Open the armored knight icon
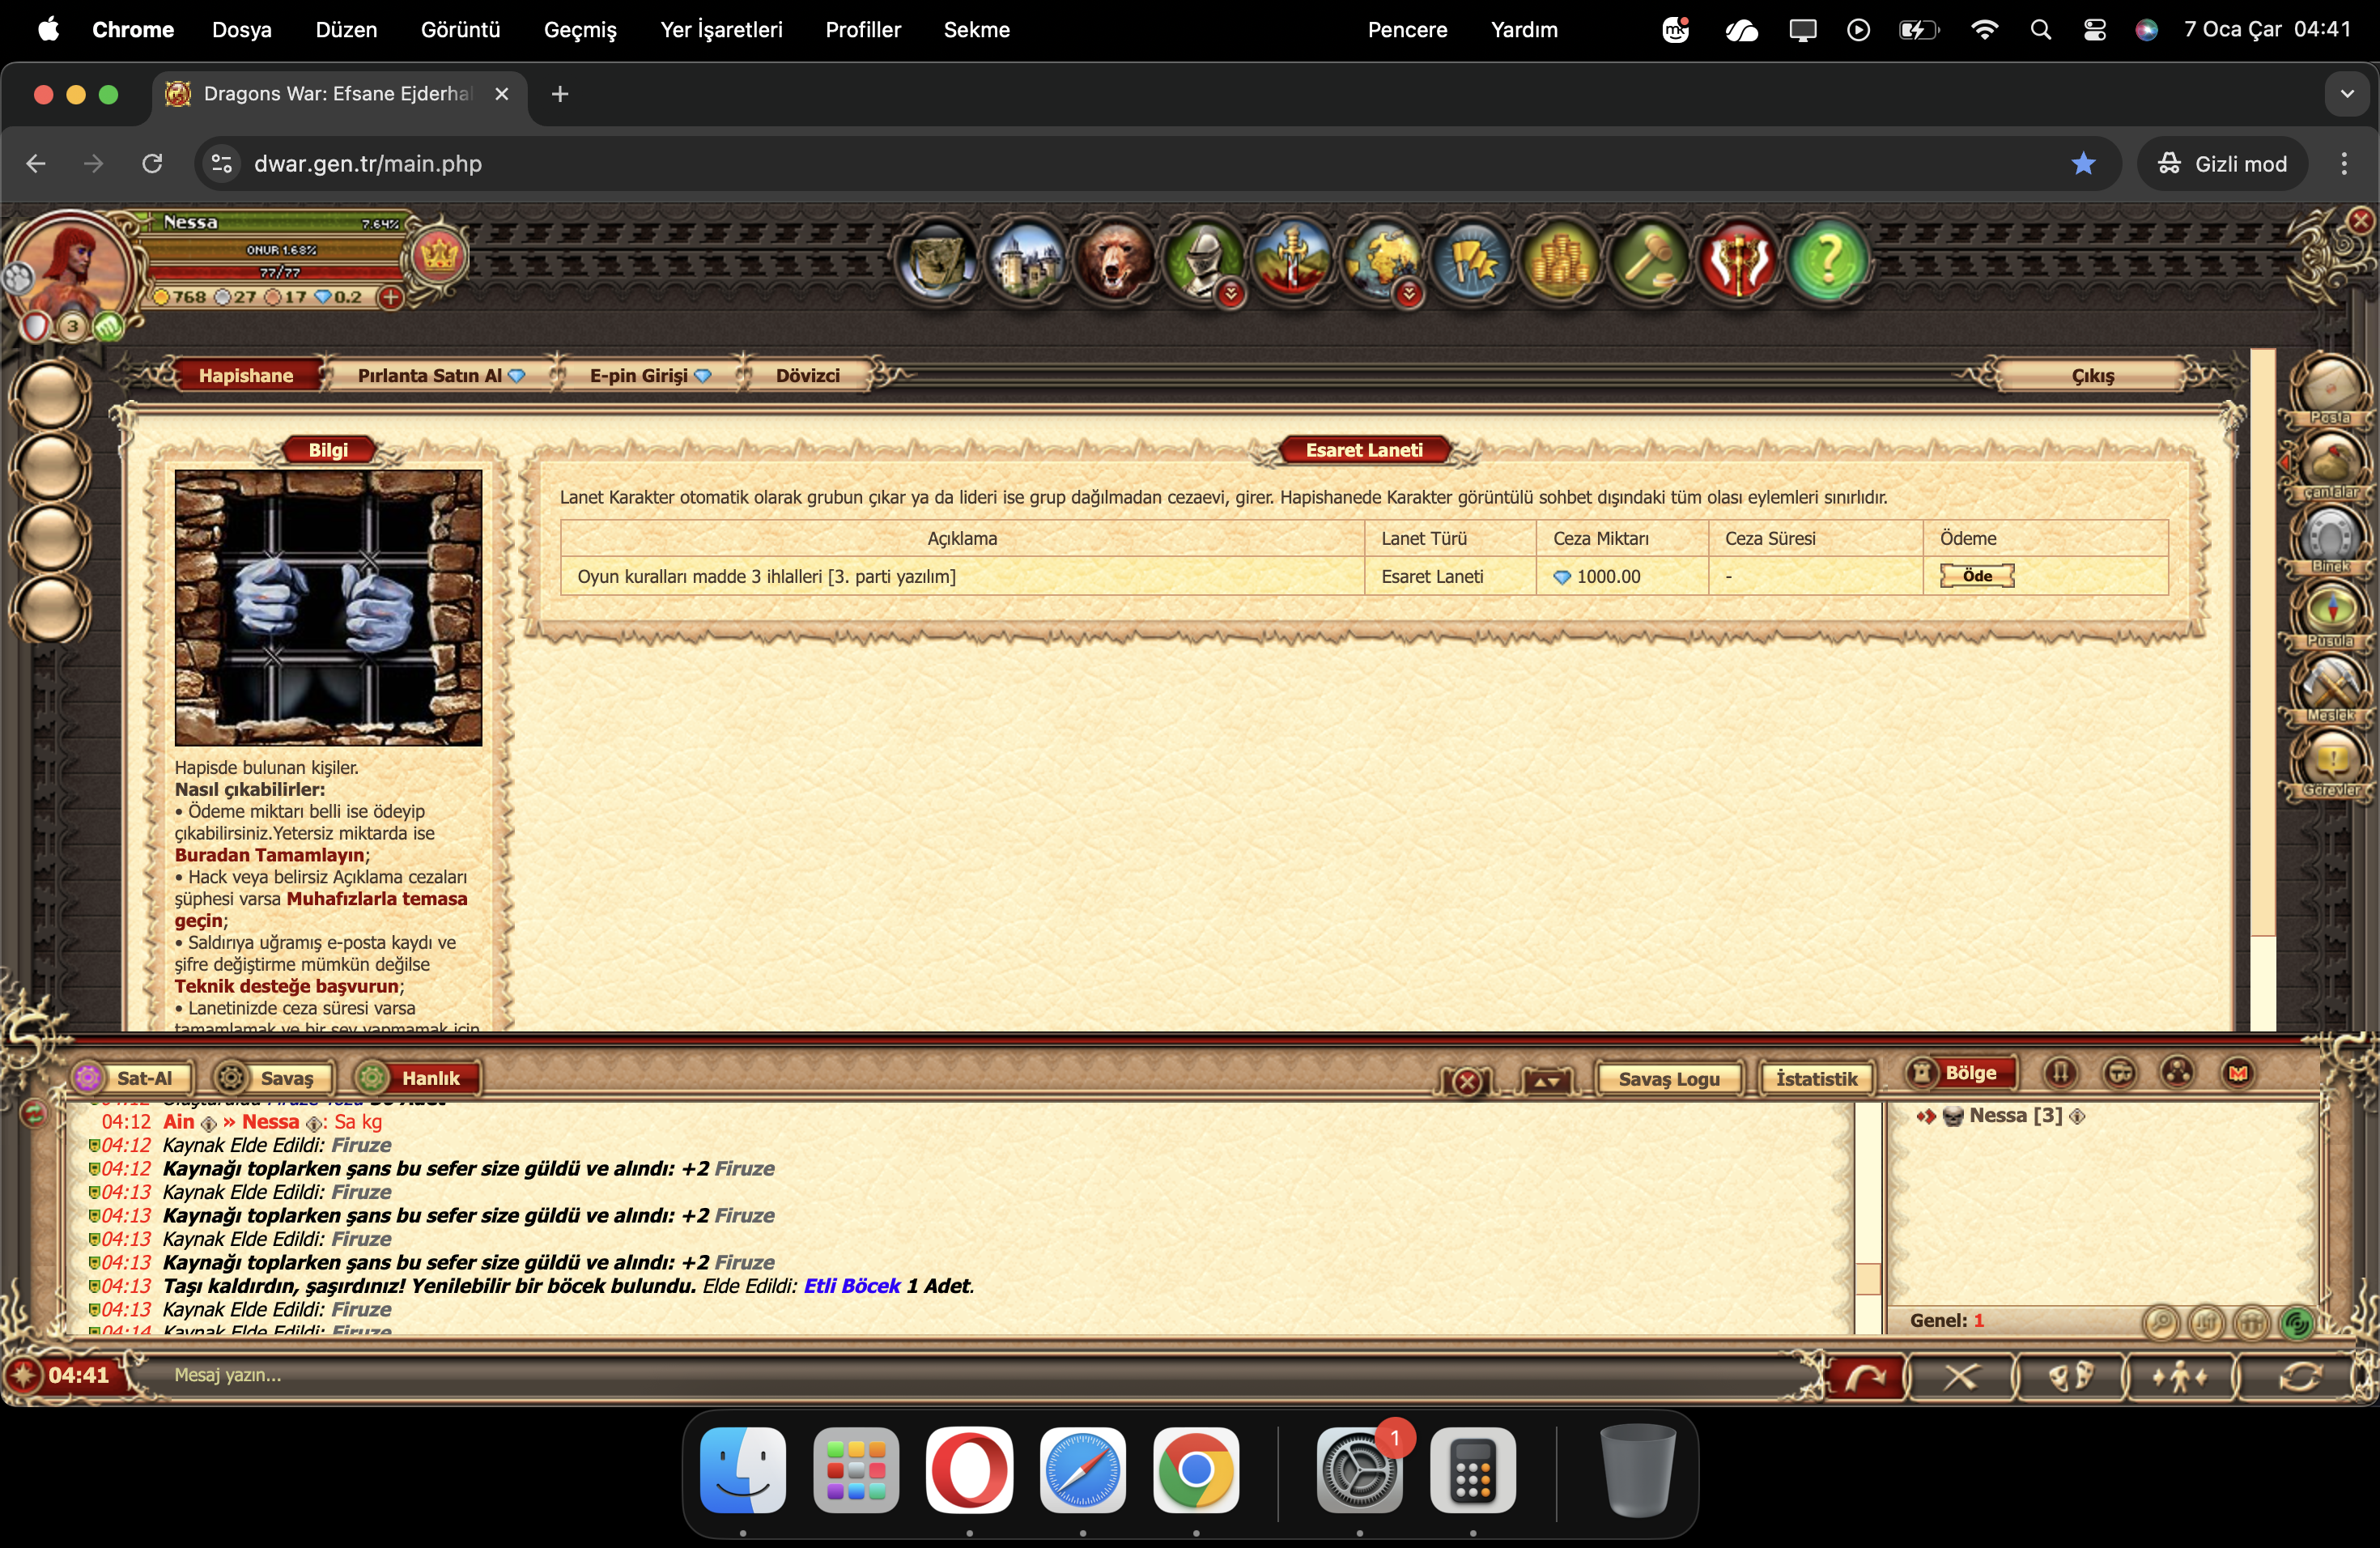 click(x=1204, y=260)
